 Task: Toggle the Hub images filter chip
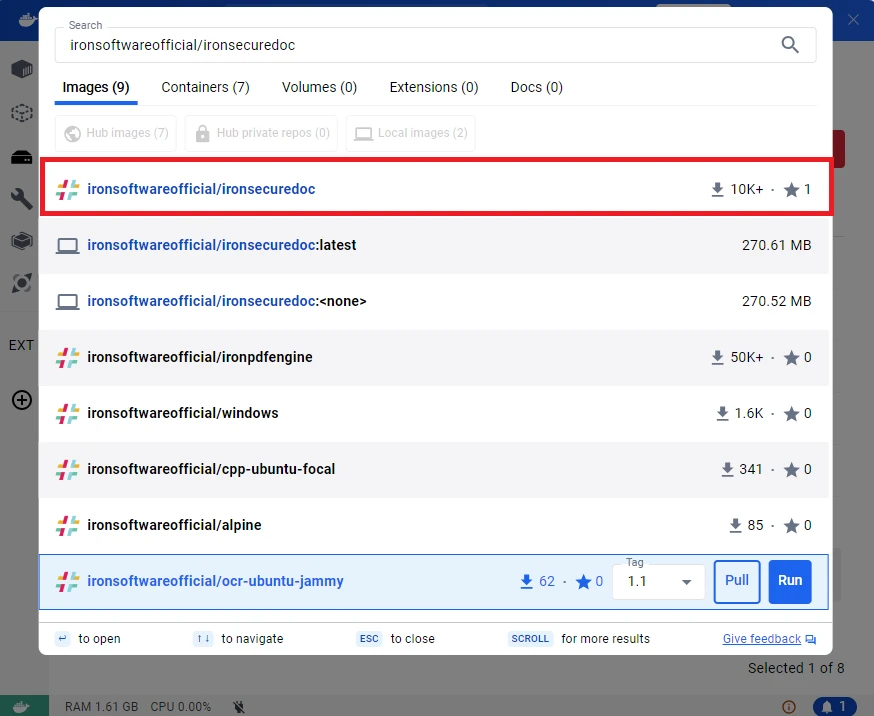coord(116,133)
